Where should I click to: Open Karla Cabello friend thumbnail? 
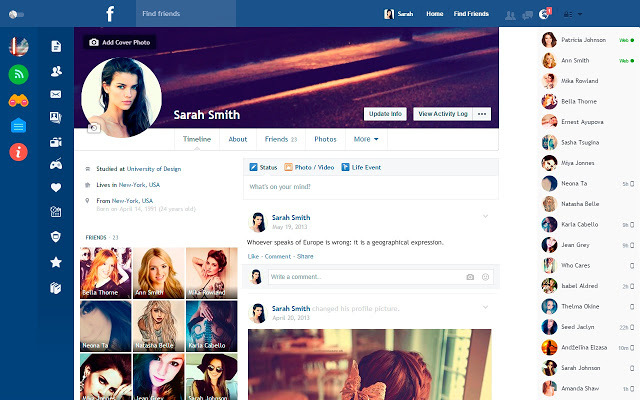(x=211, y=326)
